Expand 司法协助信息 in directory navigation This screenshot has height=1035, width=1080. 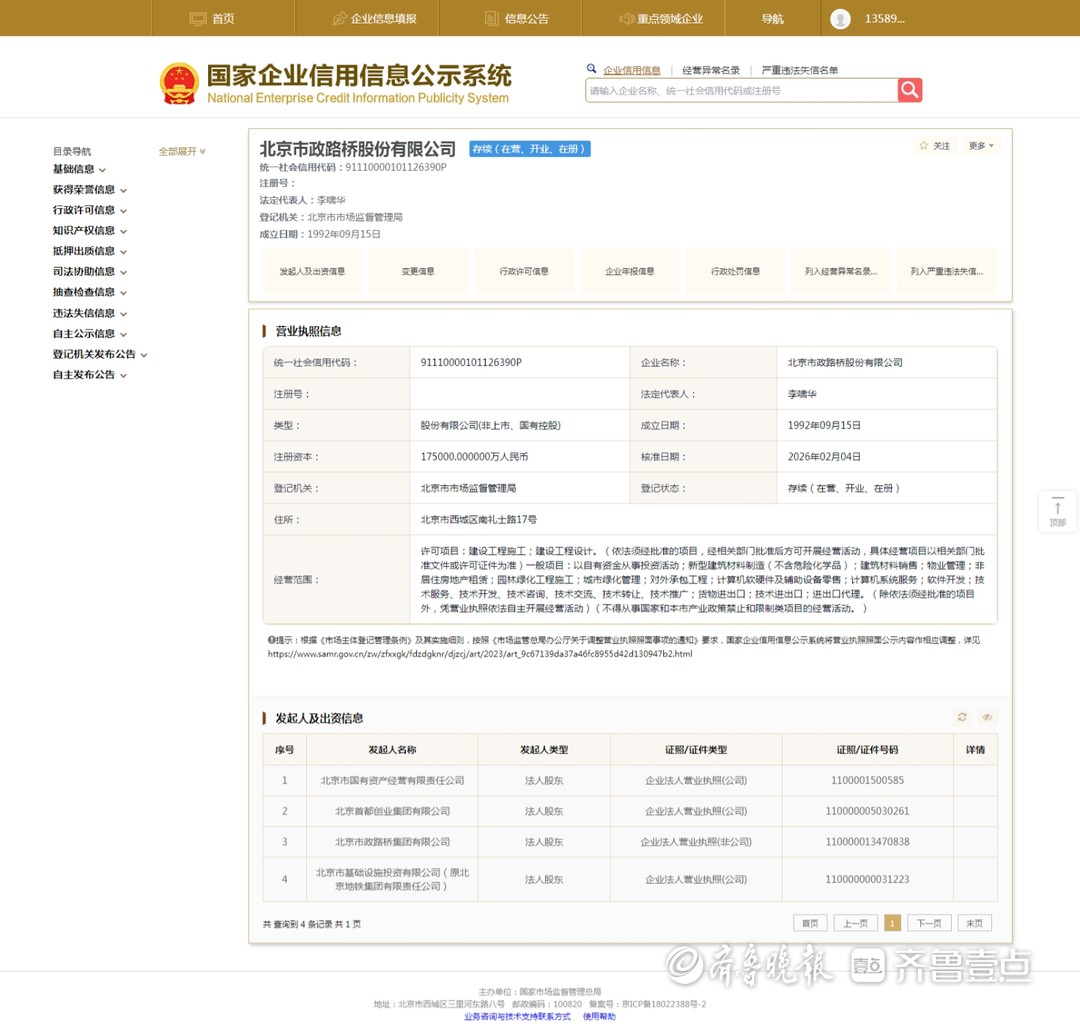90,272
